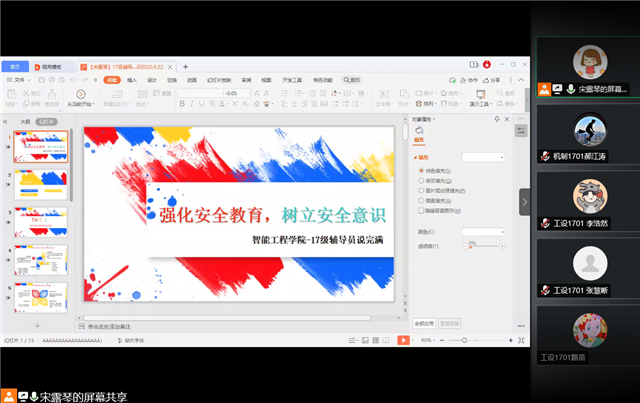Click the fit slide to window icon
The image size is (640, 403).
tap(521, 340)
